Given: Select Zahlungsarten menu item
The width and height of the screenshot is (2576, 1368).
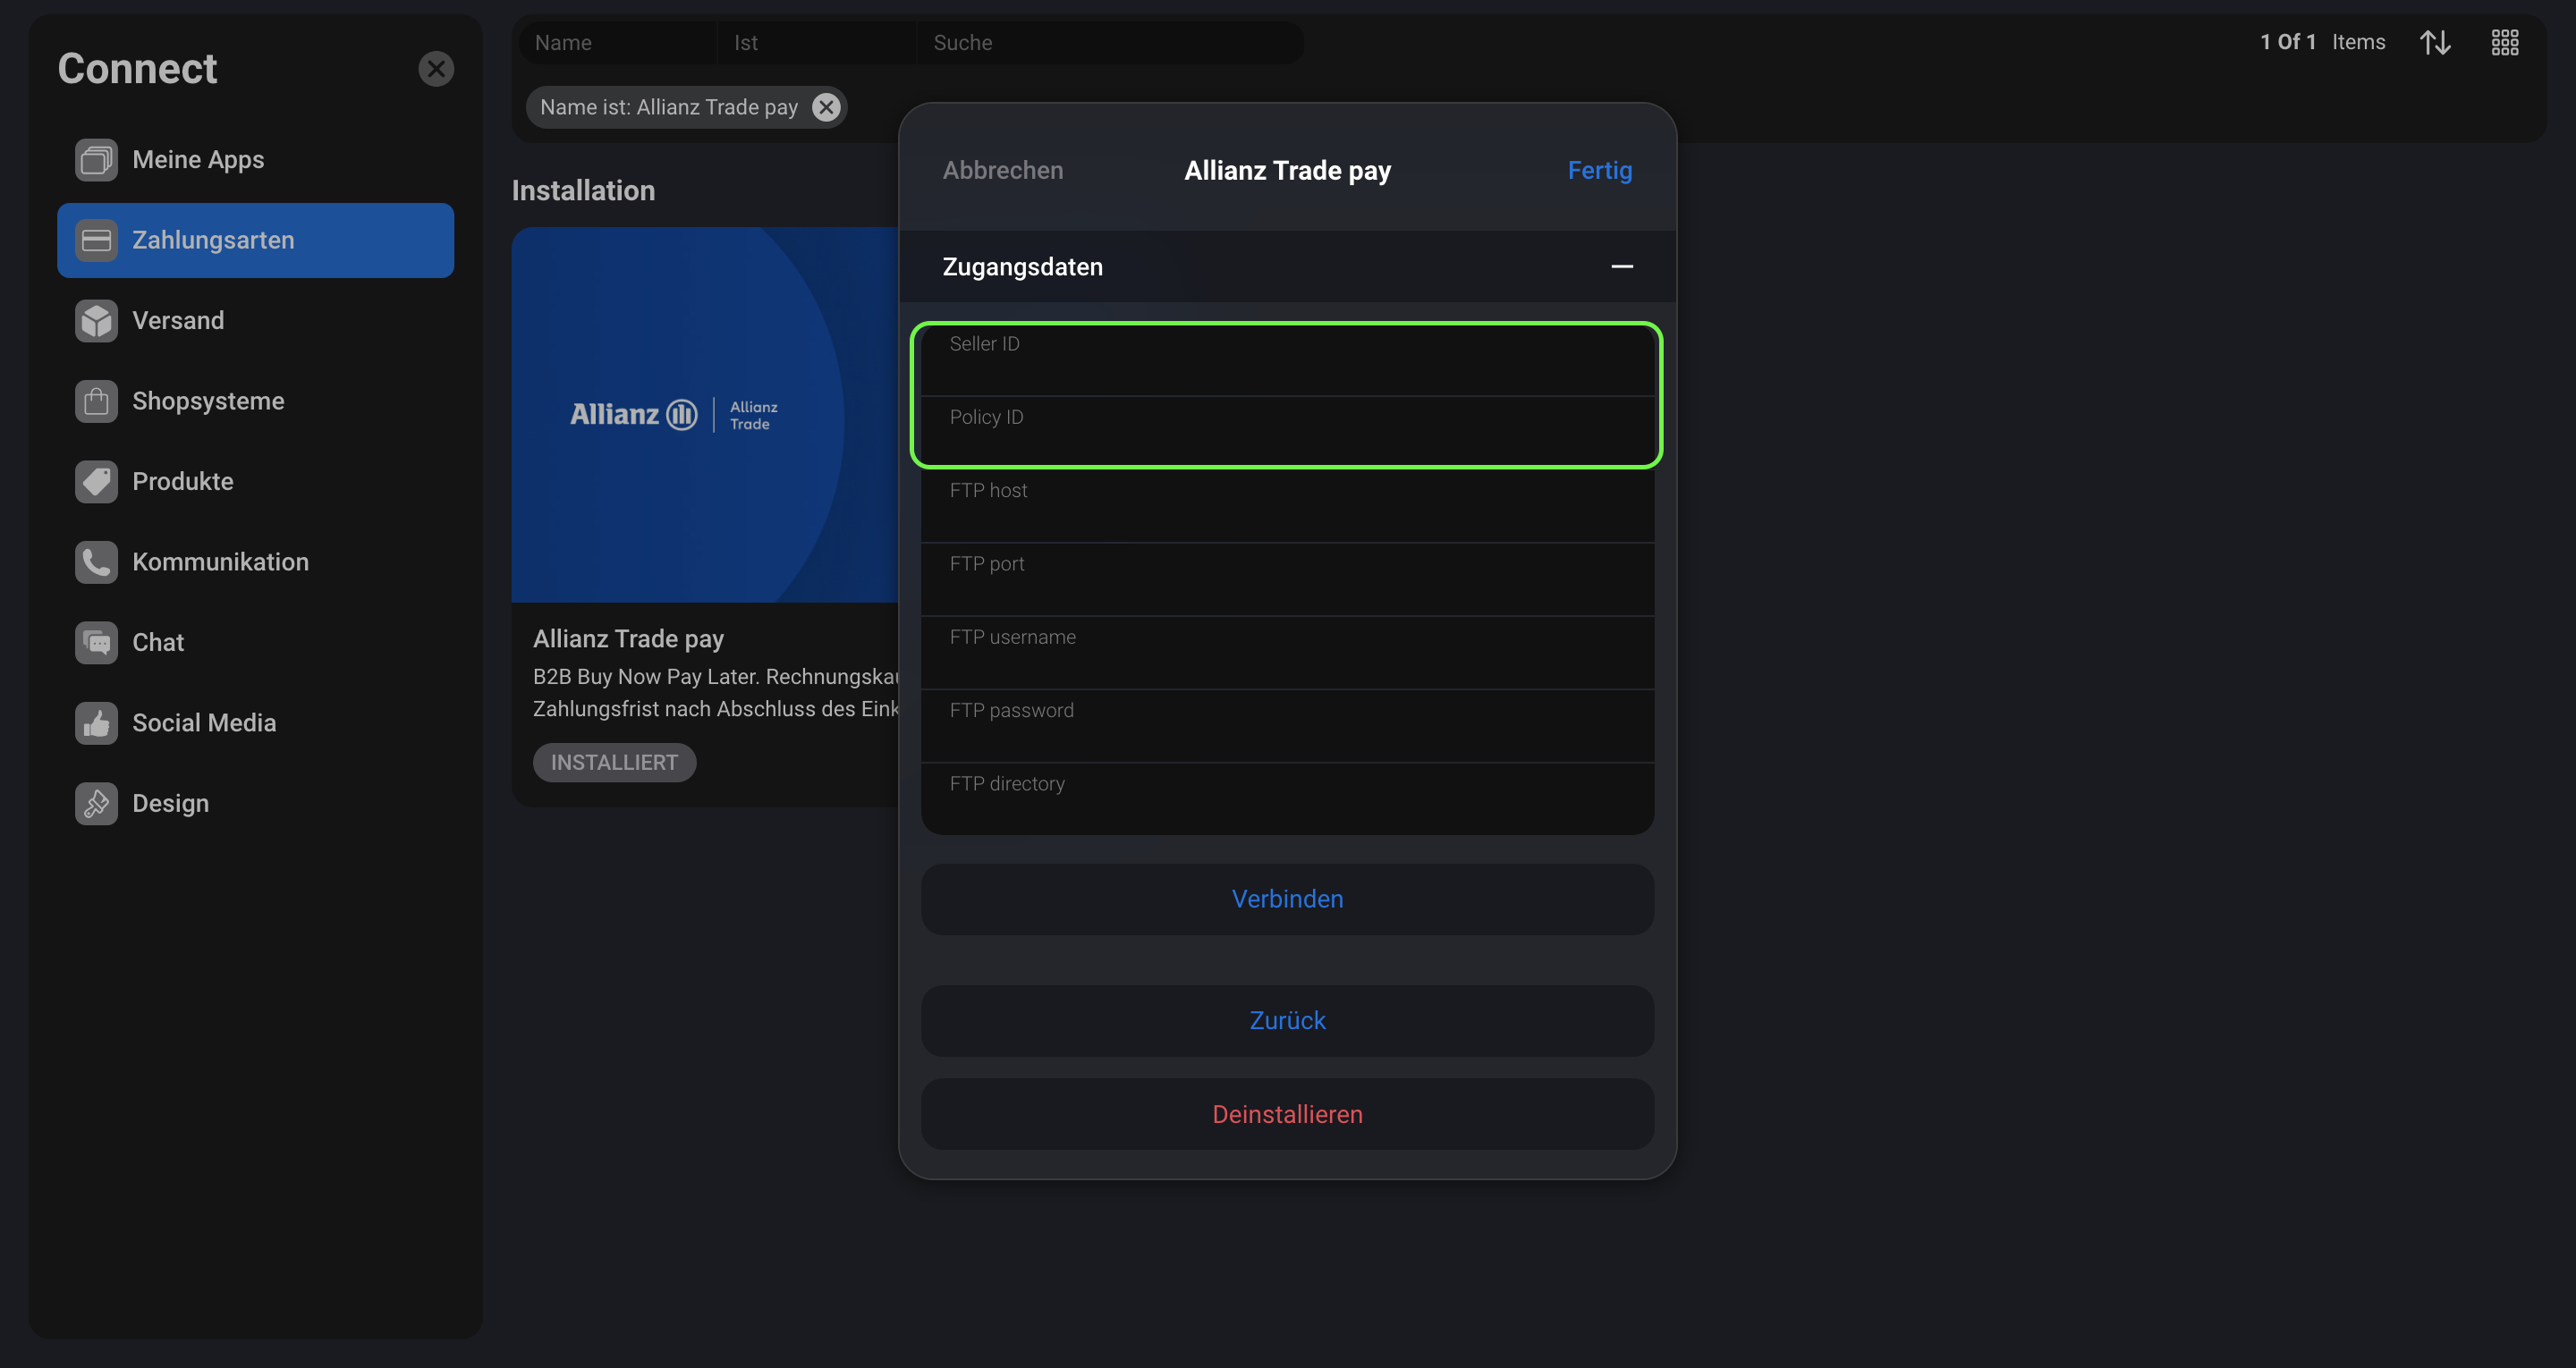Looking at the screenshot, I should tap(255, 241).
